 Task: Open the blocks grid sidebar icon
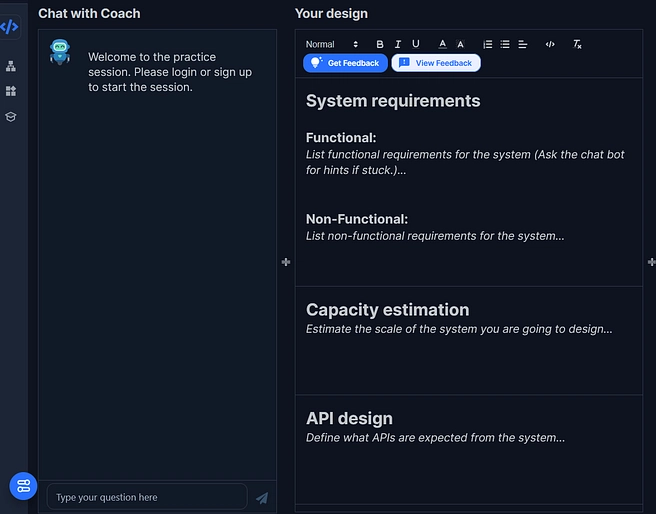(11, 91)
